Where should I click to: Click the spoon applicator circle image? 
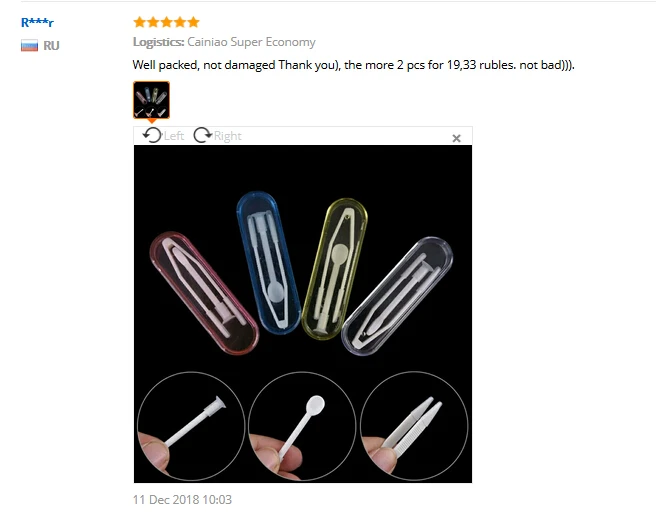click(x=302, y=426)
